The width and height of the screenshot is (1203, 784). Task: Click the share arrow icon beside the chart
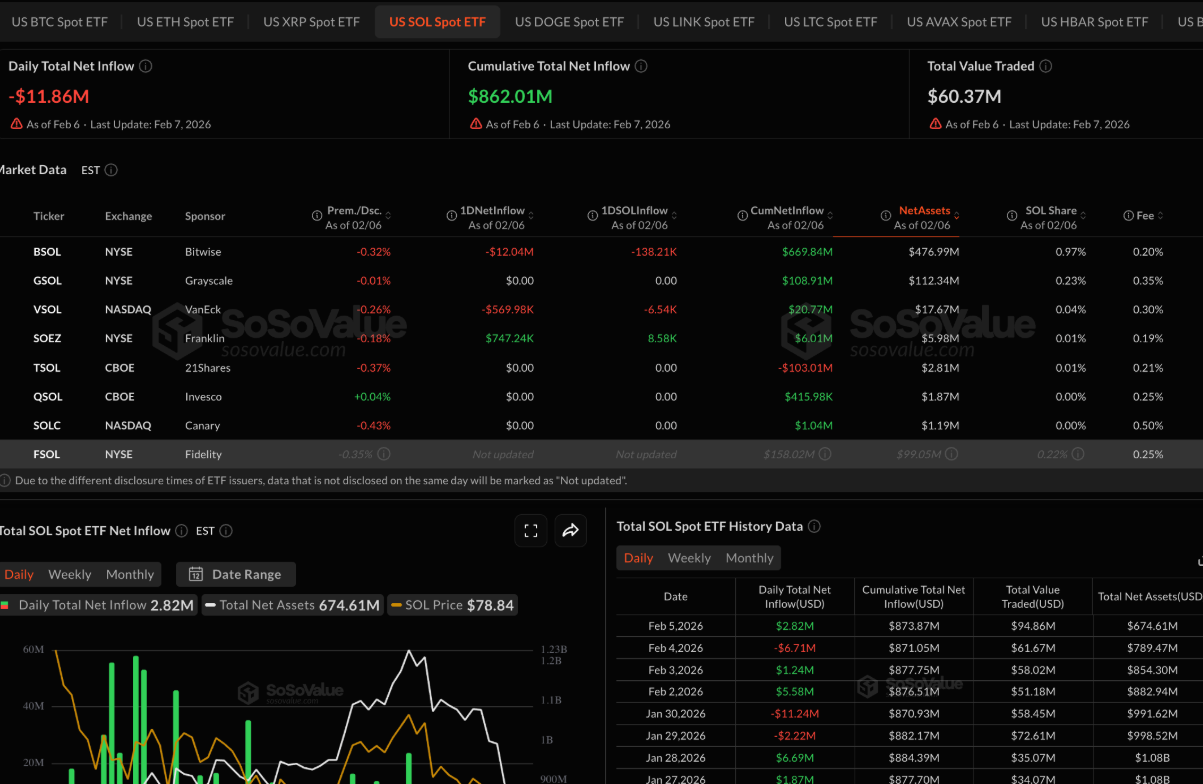tap(570, 531)
